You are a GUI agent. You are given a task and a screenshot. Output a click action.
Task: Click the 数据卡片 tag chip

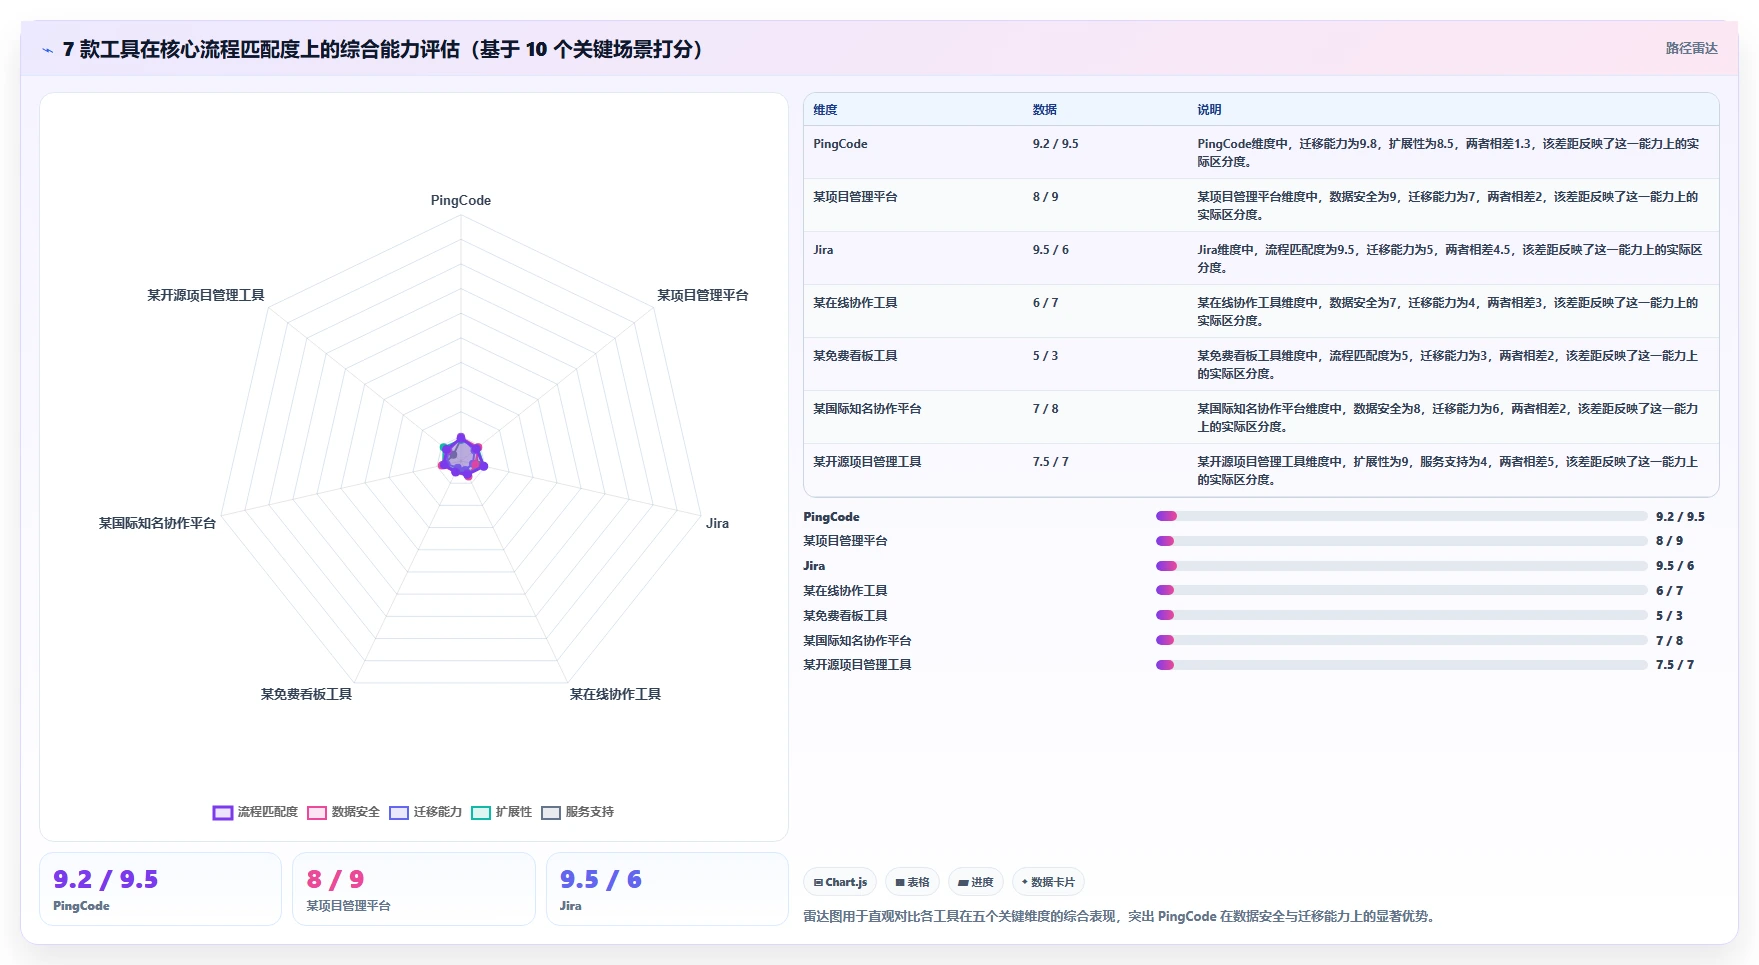pyautogui.click(x=1048, y=882)
